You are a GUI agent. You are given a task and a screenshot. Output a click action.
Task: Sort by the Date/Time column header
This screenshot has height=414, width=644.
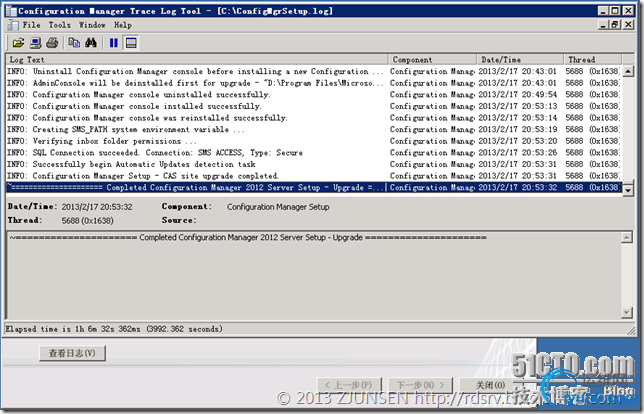pyautogui.click(x=520, y=60)
